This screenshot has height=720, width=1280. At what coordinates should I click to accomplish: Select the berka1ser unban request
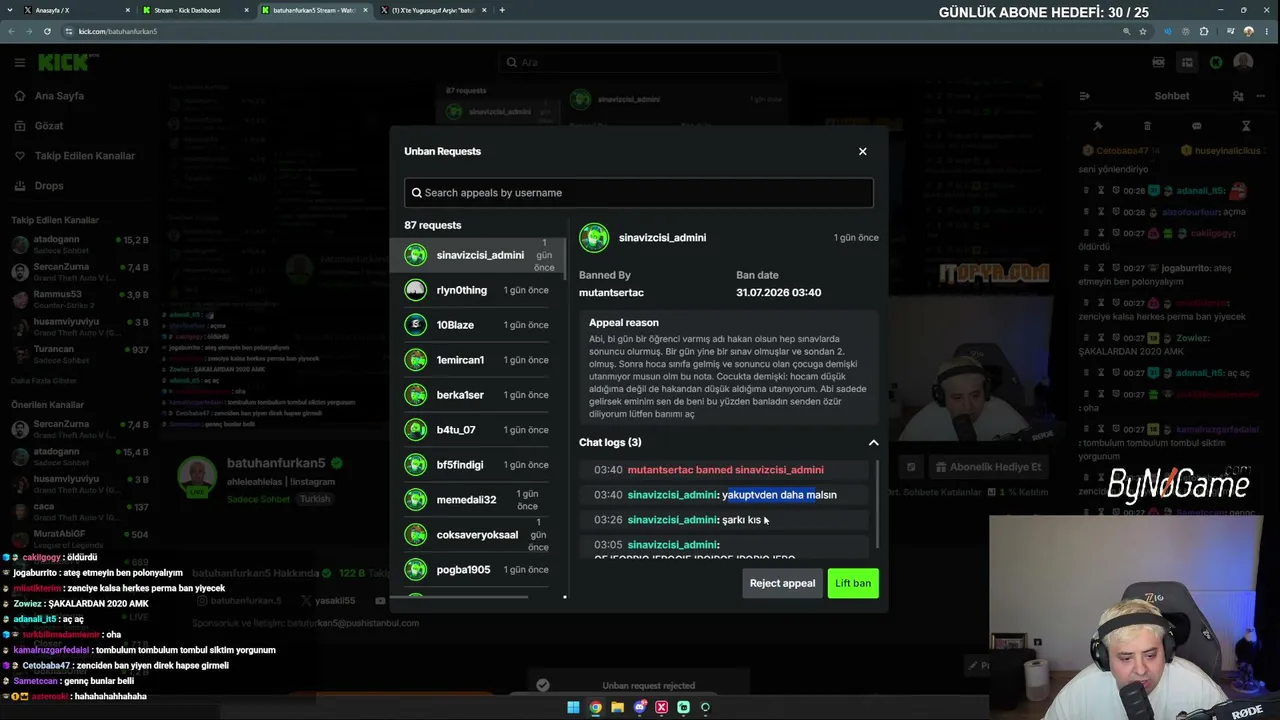click(x=478, y=395)
